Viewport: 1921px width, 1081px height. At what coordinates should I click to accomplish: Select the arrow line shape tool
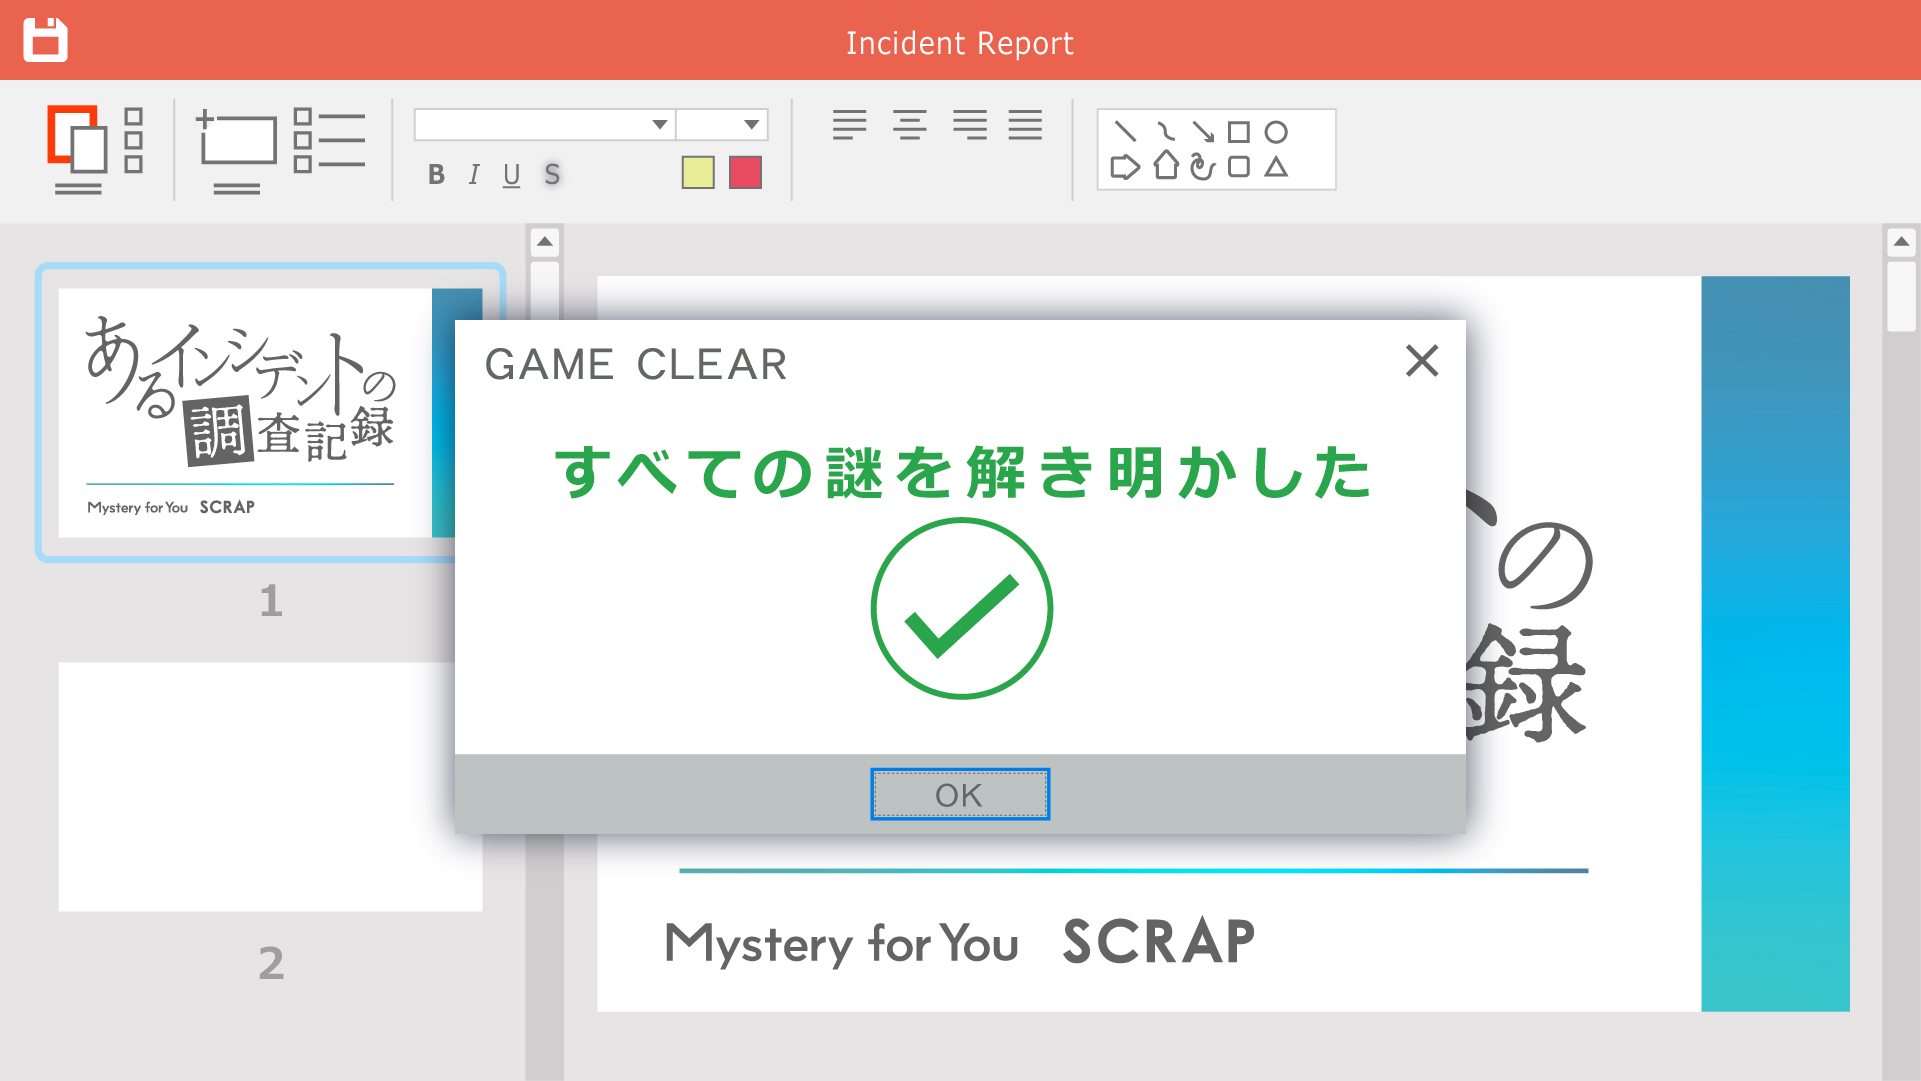(x=1203, y=131)
